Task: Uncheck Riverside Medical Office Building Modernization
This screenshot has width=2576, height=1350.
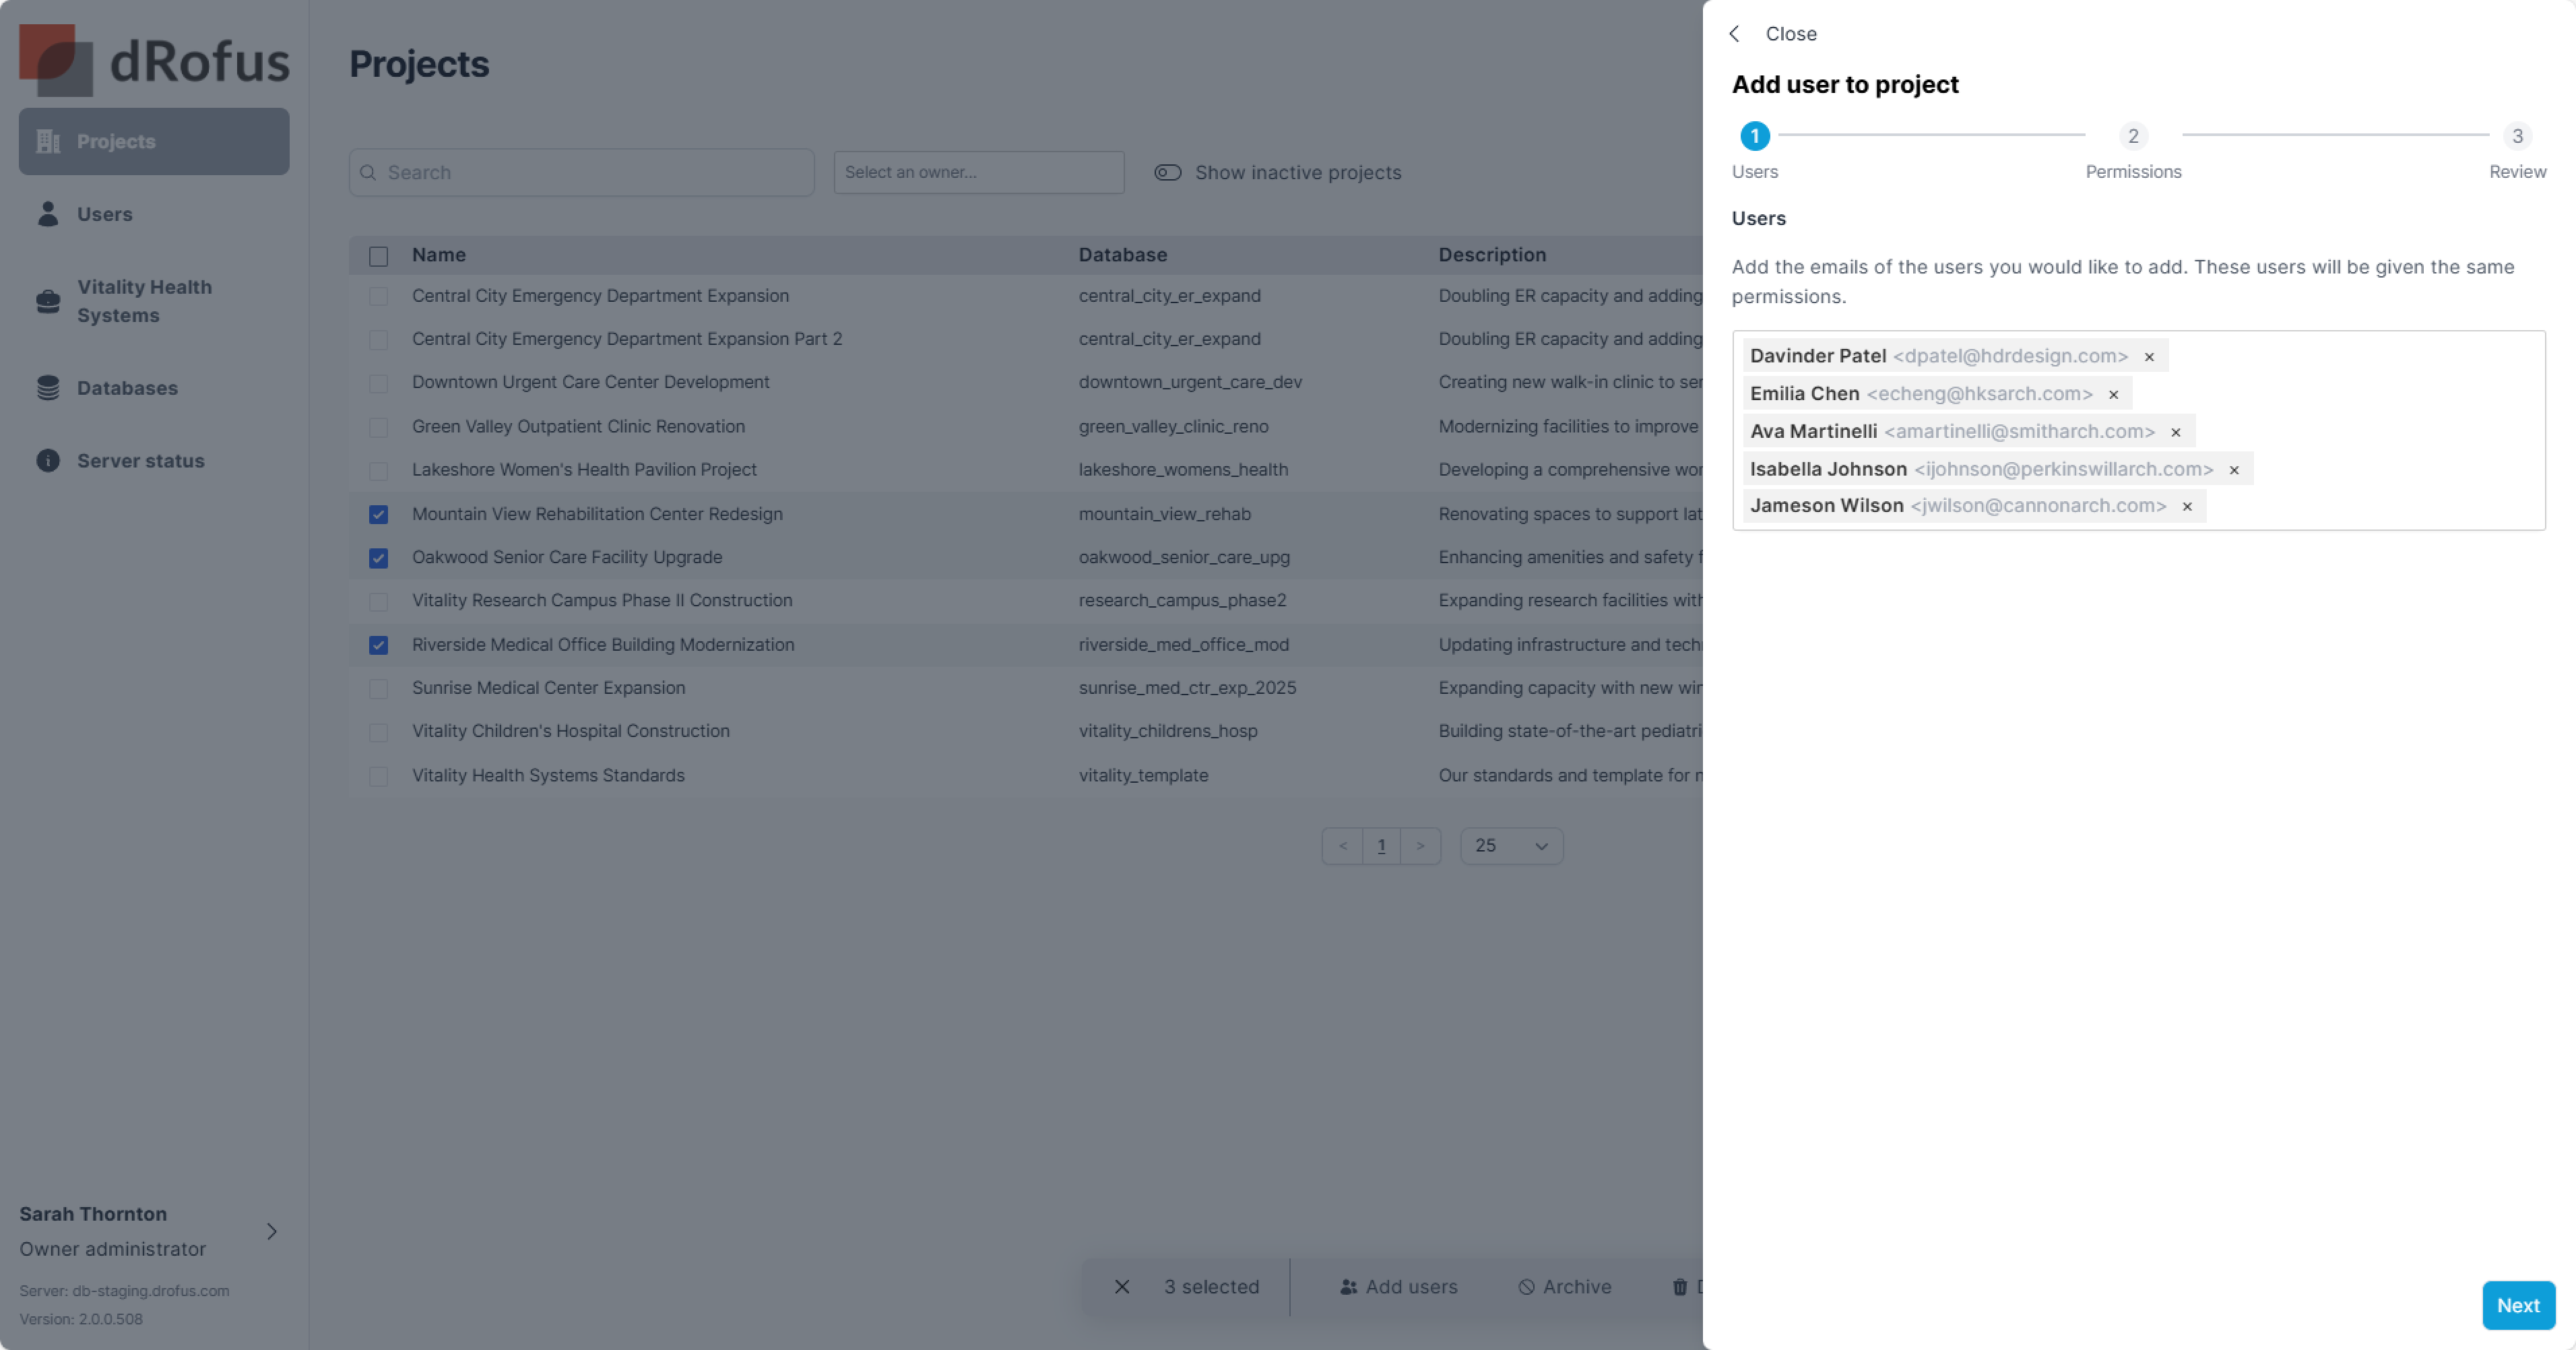Action: (378, 645)
